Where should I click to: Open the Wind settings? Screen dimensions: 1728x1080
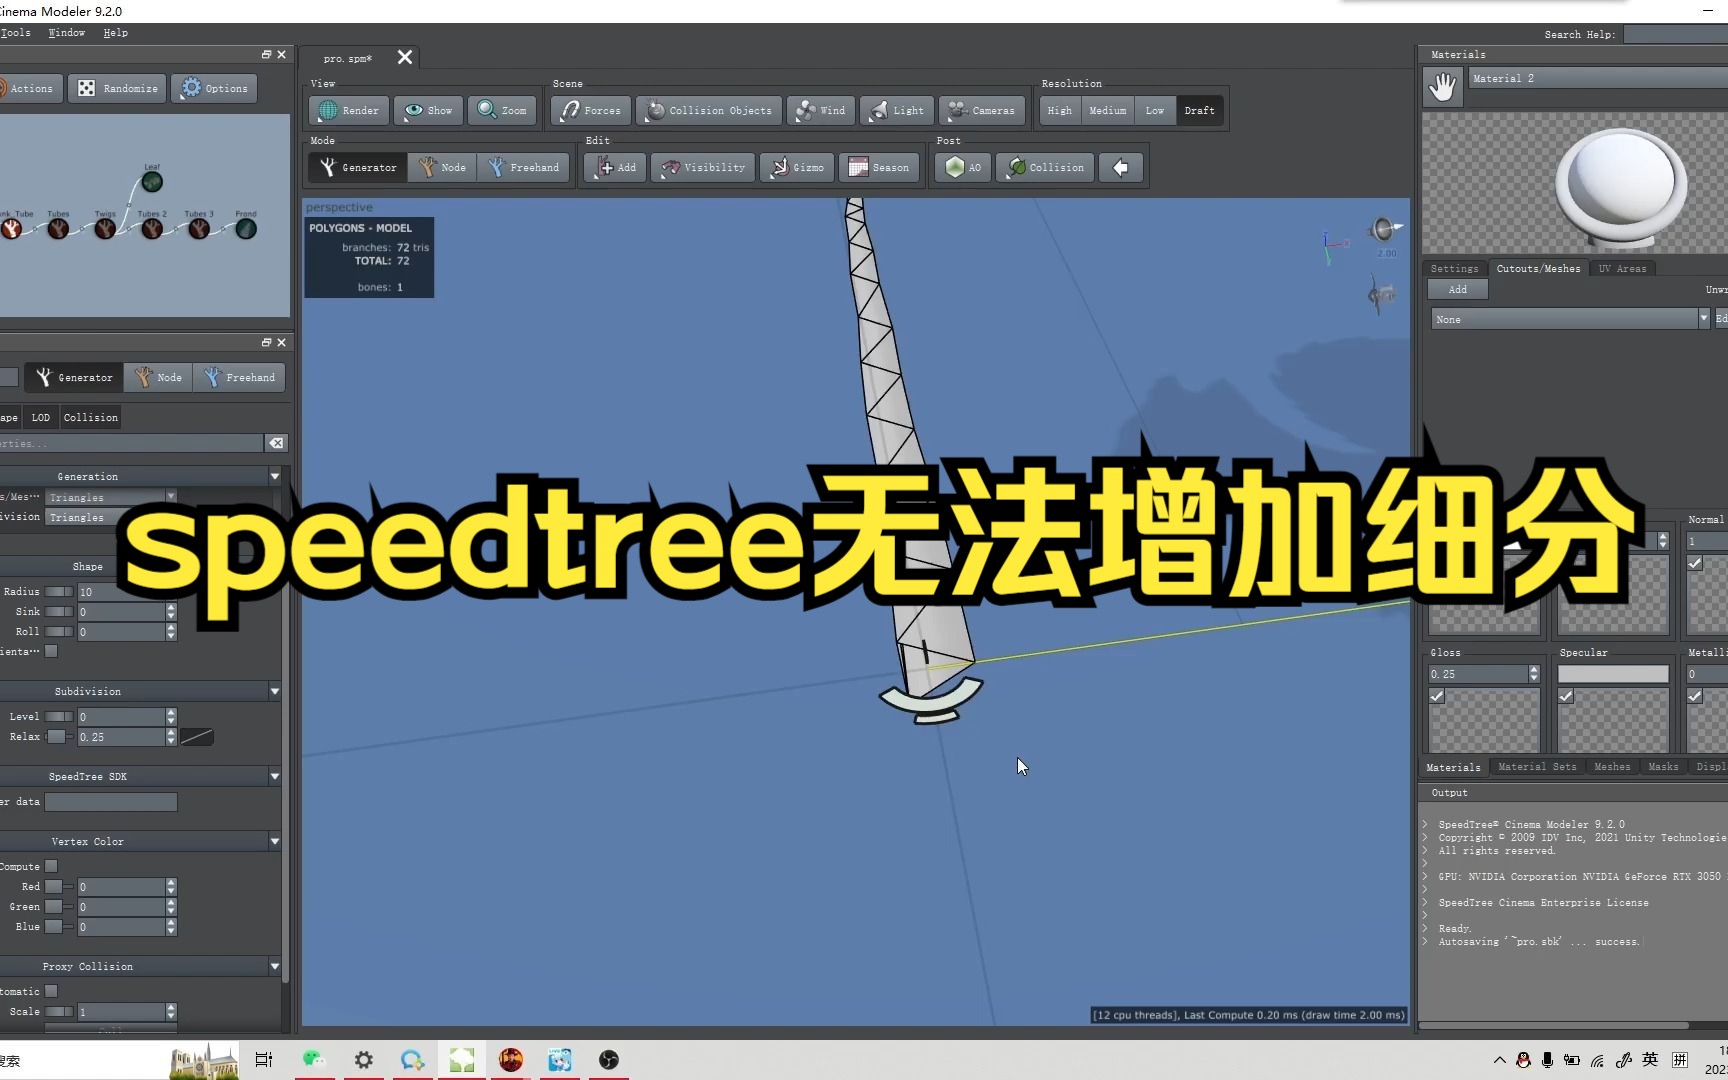click(x=821, y=110)
